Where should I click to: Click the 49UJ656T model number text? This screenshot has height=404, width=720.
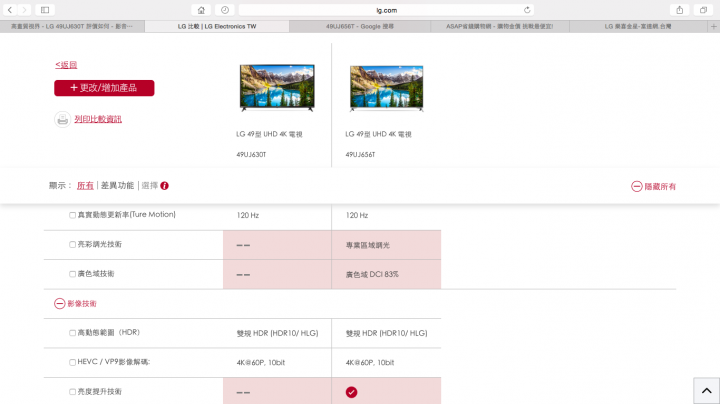360,155
